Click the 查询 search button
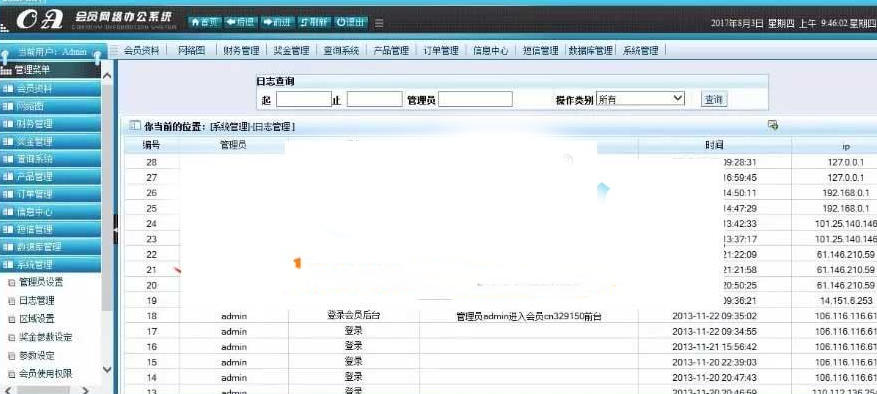The image size is (877, 394). (x=714, y=100)
